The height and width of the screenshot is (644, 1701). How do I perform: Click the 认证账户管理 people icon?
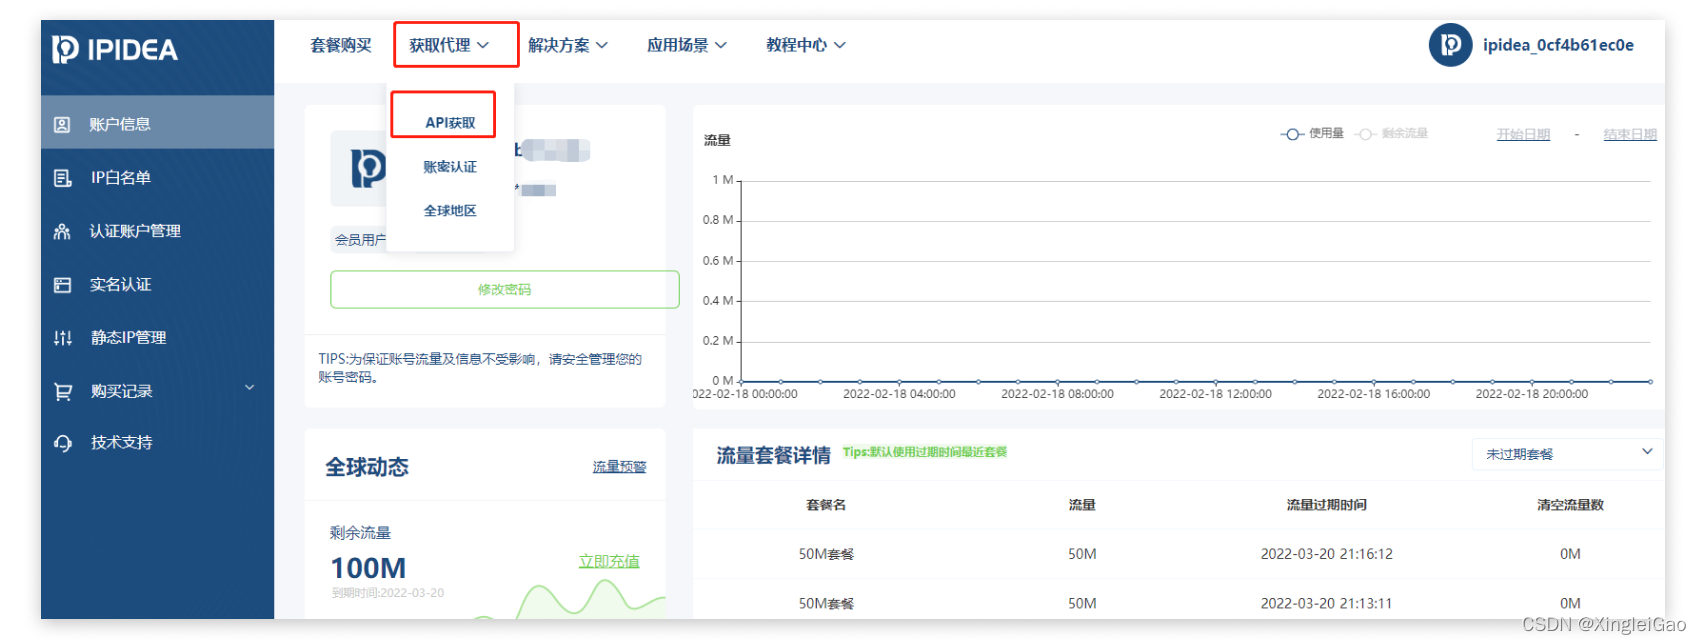[x=62, y=231]
